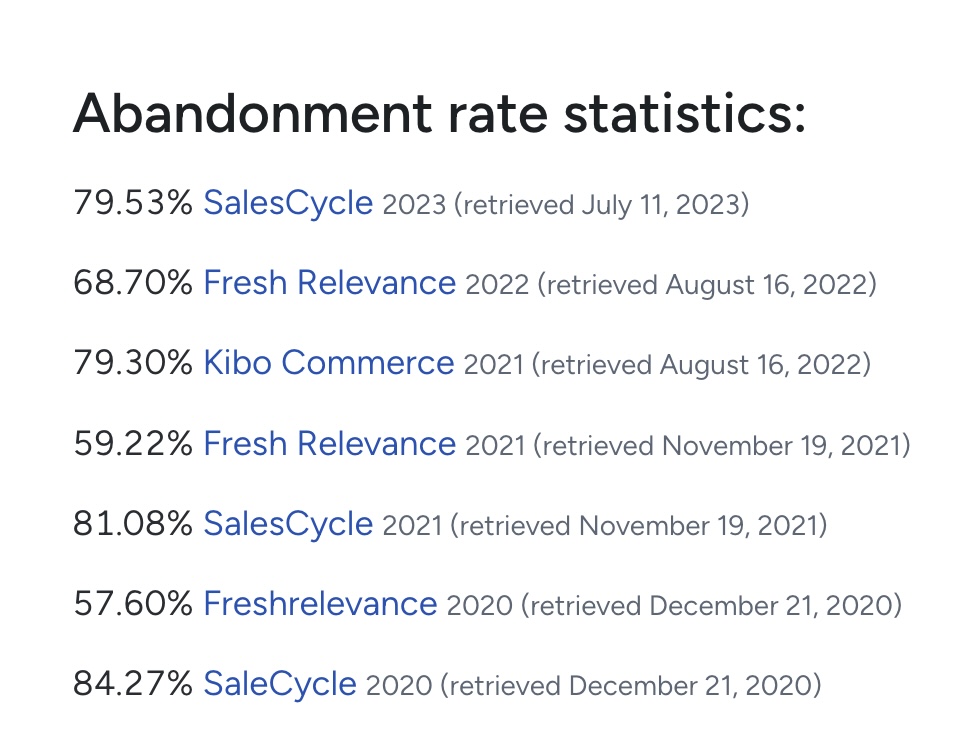Select the 81.08% rate
The height and width of the screenshot is (745, 953).
(x=133, y=524)
